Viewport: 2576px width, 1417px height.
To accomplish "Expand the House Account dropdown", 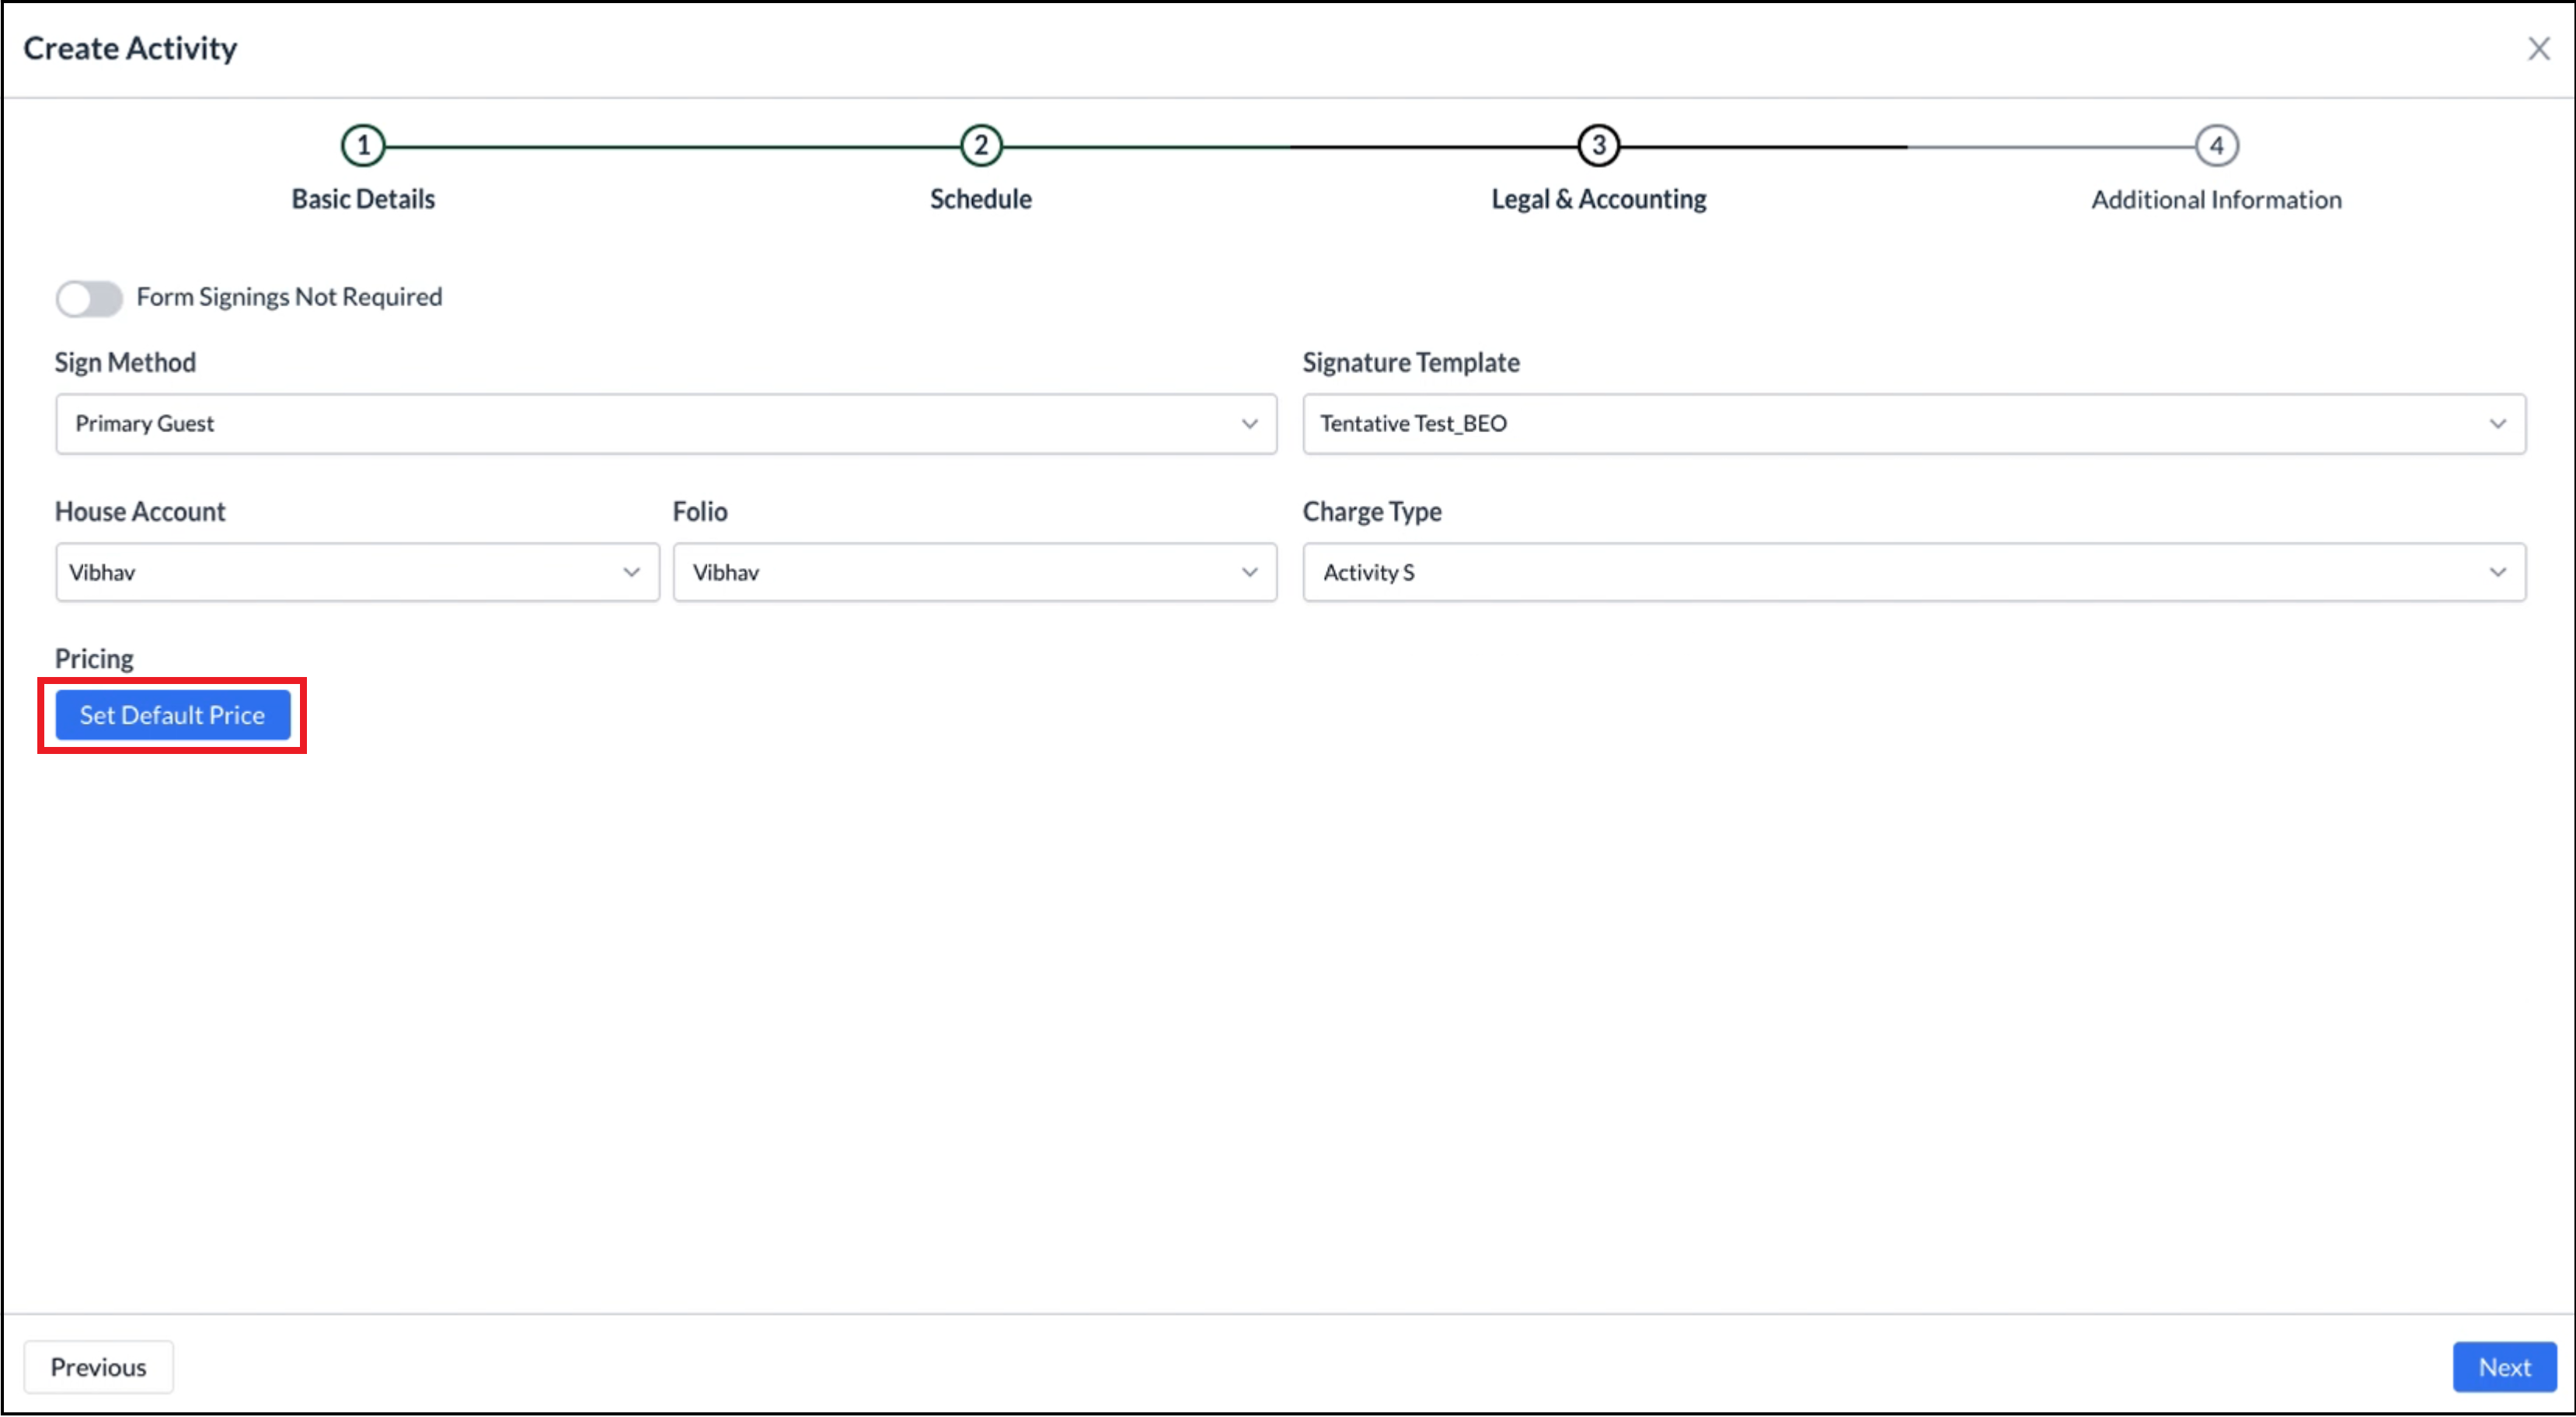I will point(631,571).
